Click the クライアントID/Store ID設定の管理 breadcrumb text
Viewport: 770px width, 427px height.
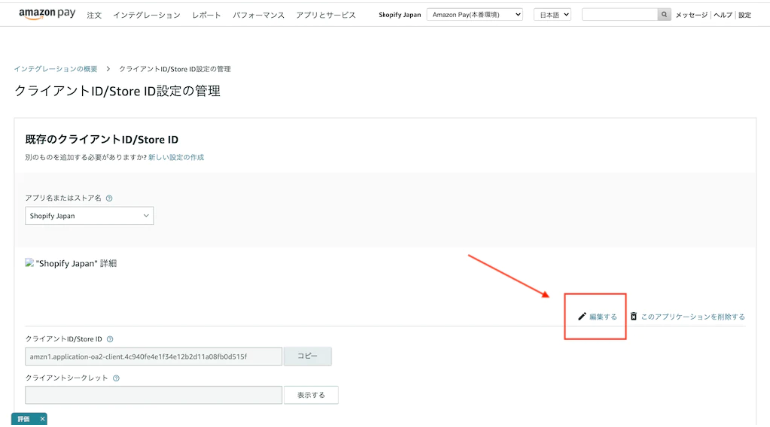tap(175, 69)
